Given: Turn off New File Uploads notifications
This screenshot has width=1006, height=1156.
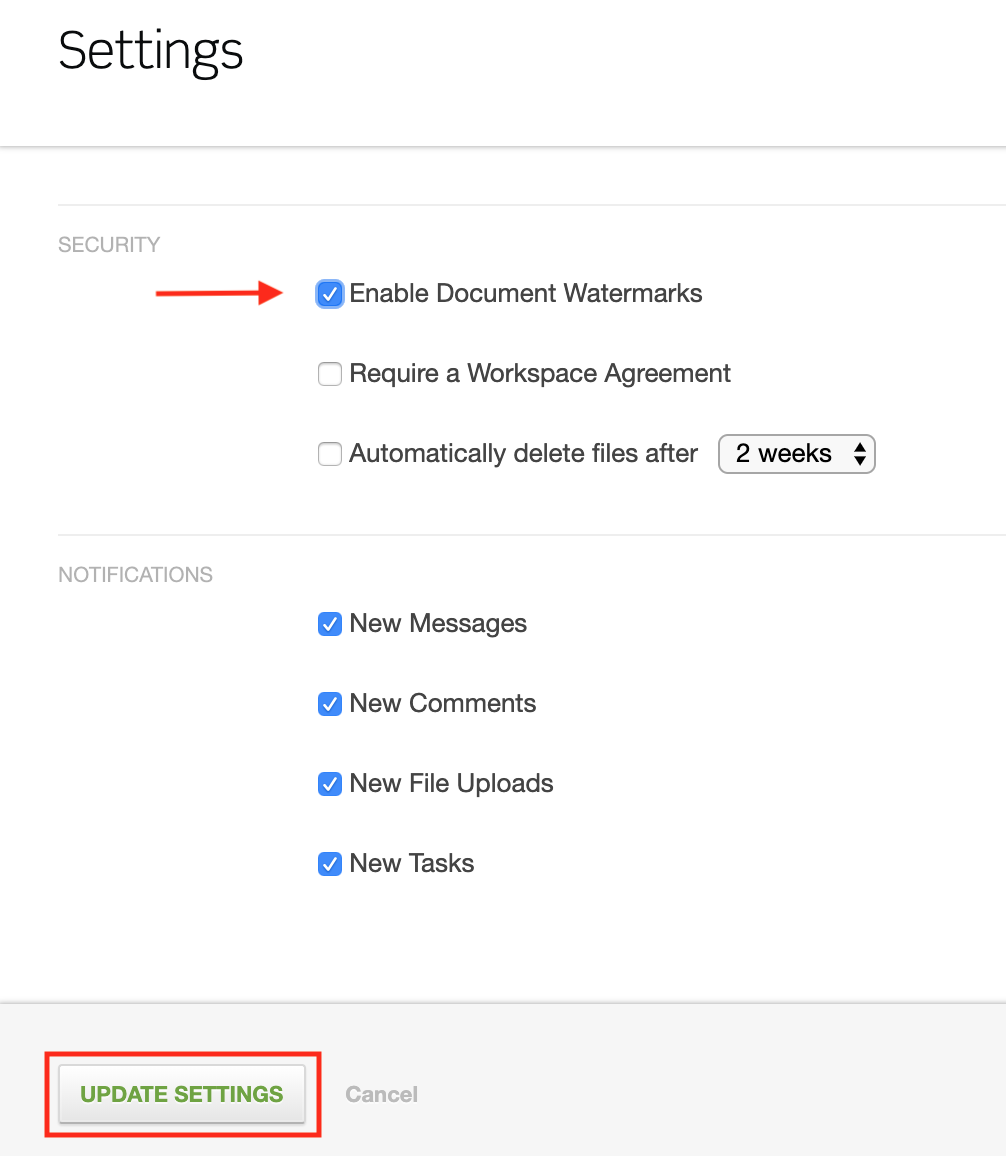Looking at the screenshot, I should coord(330,784).
